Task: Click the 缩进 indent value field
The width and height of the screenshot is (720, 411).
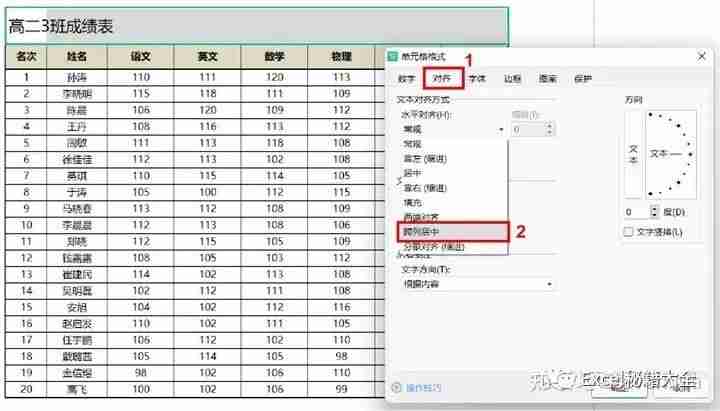Action: click(x=529, y=130)
